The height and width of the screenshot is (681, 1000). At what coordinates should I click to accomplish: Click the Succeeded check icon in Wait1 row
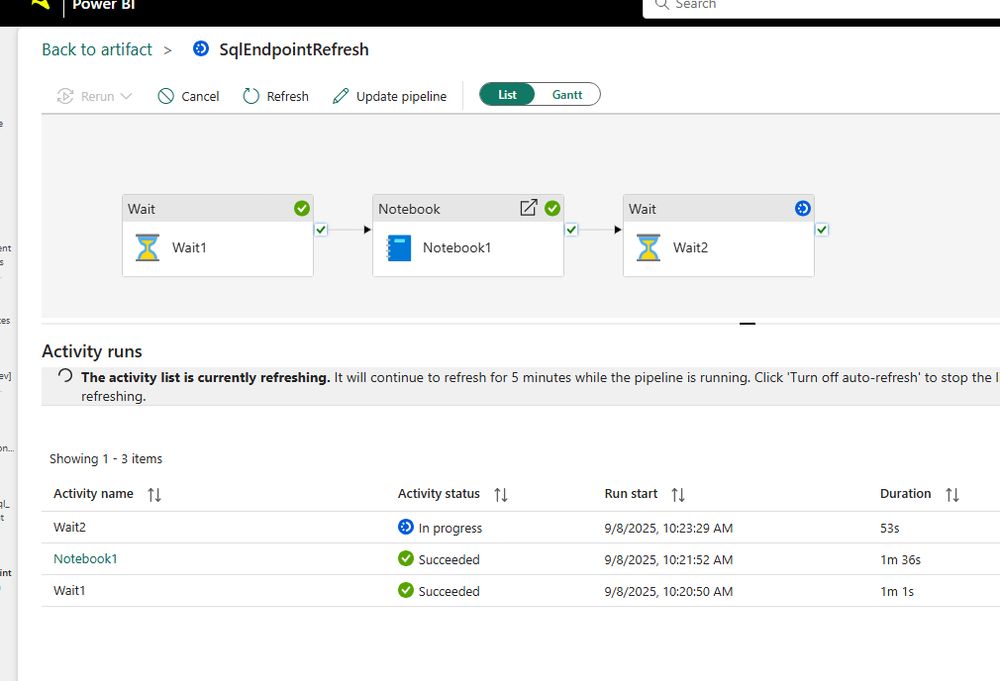click(406, 590)
